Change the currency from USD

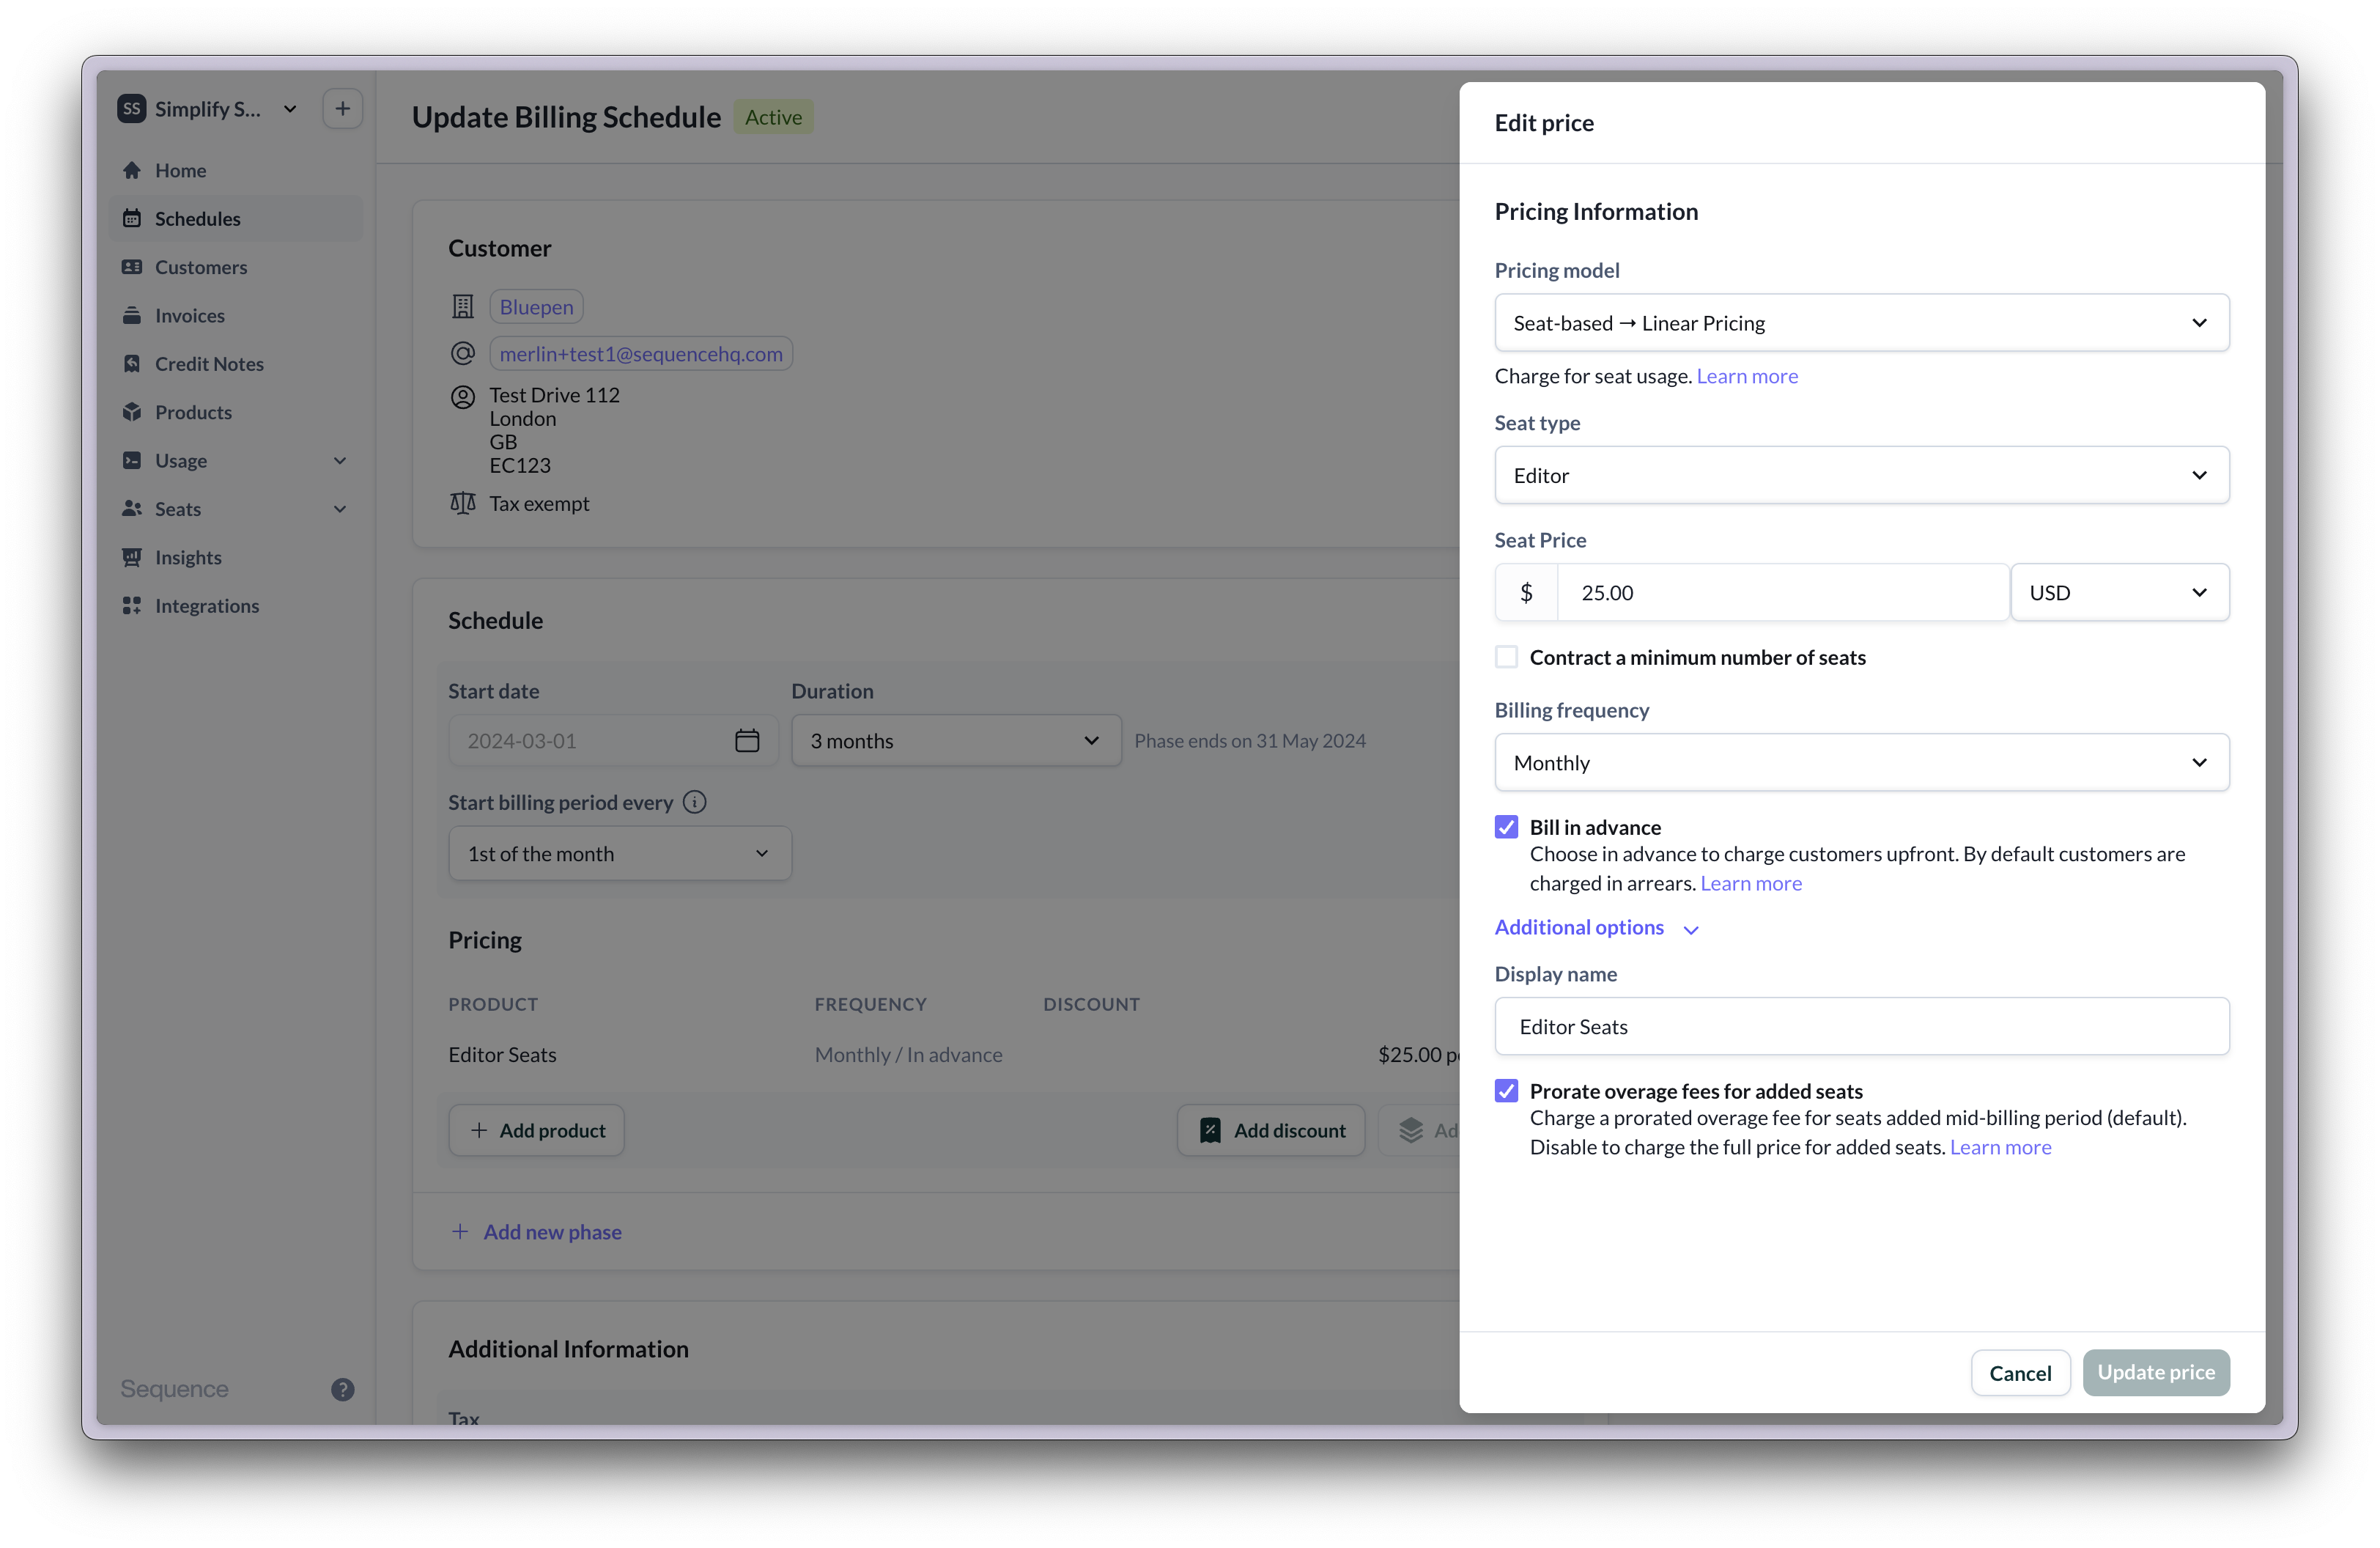click(2120, 592)
